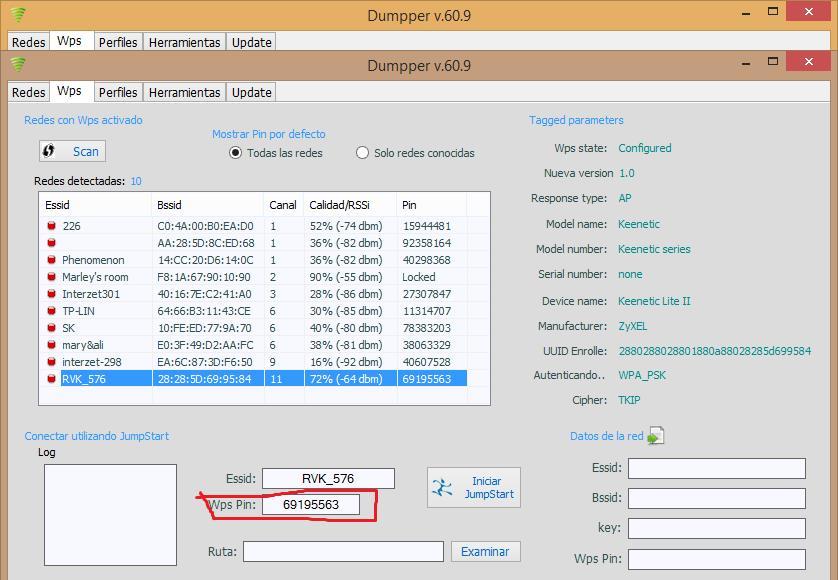The height and width of the screenshot is (580, 838).
Task: Open Update tab in the back window
Action: (251, 42)
